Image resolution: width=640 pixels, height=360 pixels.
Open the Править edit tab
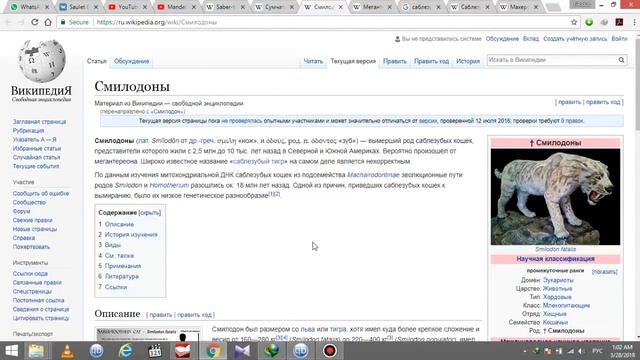coord(395,61)
